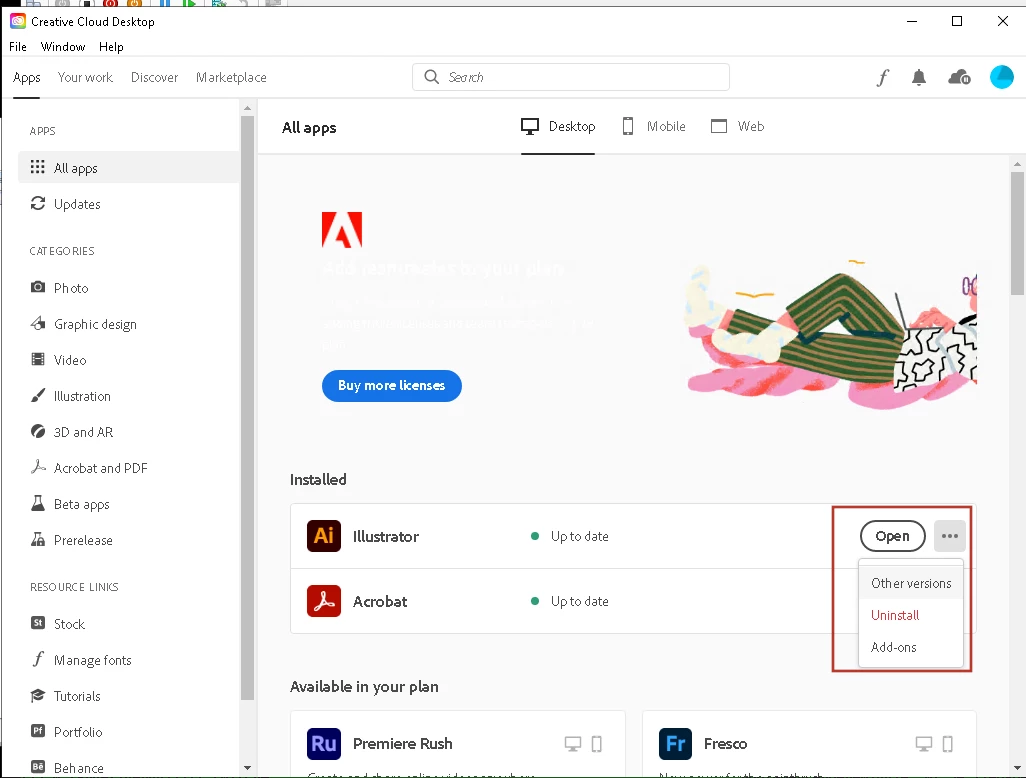Image resolution: width=1026 pixels, height=778 pixels.
Task: Click sidebar scrollbar up arrow
Action: [x=247, y=108]
